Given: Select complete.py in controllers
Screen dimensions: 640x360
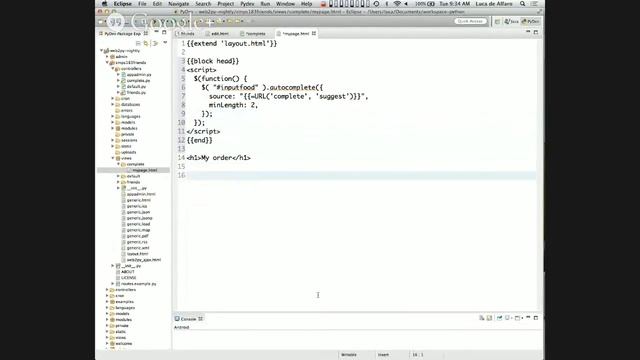Looking at the screenshot, I should tap(138, 80).
